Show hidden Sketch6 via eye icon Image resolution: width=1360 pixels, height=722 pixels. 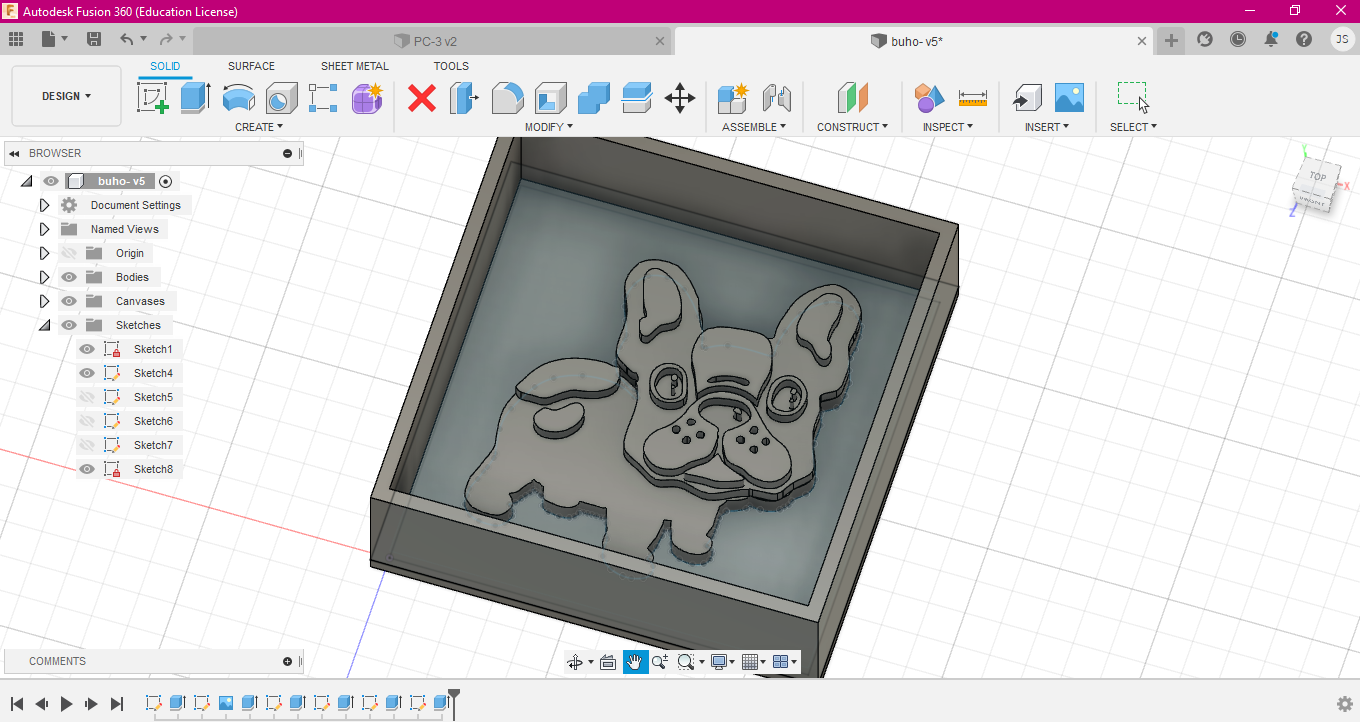click(87, 421)
